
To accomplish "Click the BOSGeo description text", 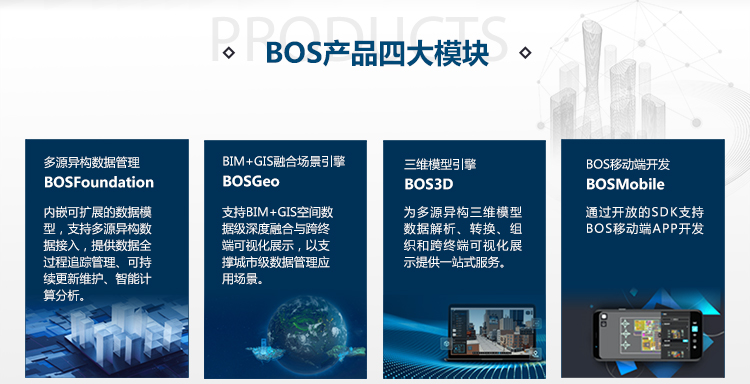I will [277, 245].
